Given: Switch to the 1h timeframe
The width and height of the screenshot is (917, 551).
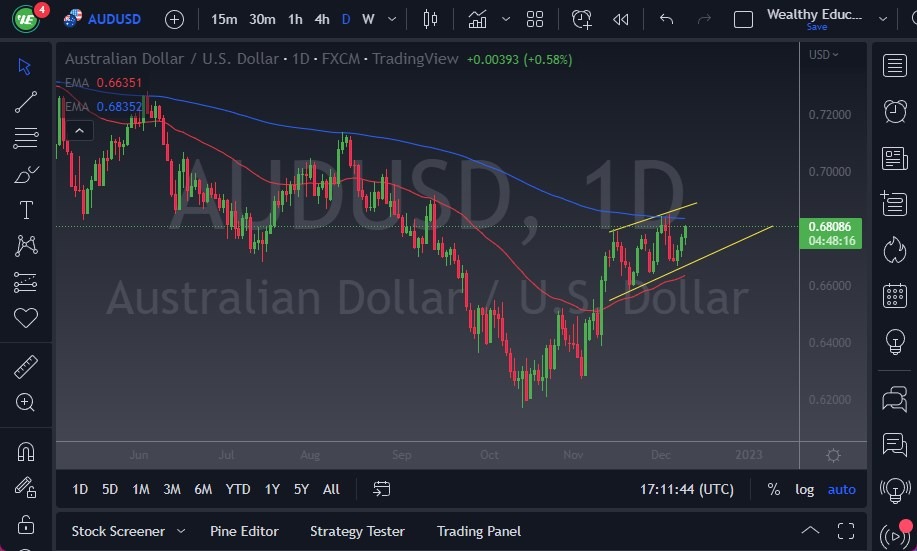Looking at the screenshot, I should [x=295, y=19].
